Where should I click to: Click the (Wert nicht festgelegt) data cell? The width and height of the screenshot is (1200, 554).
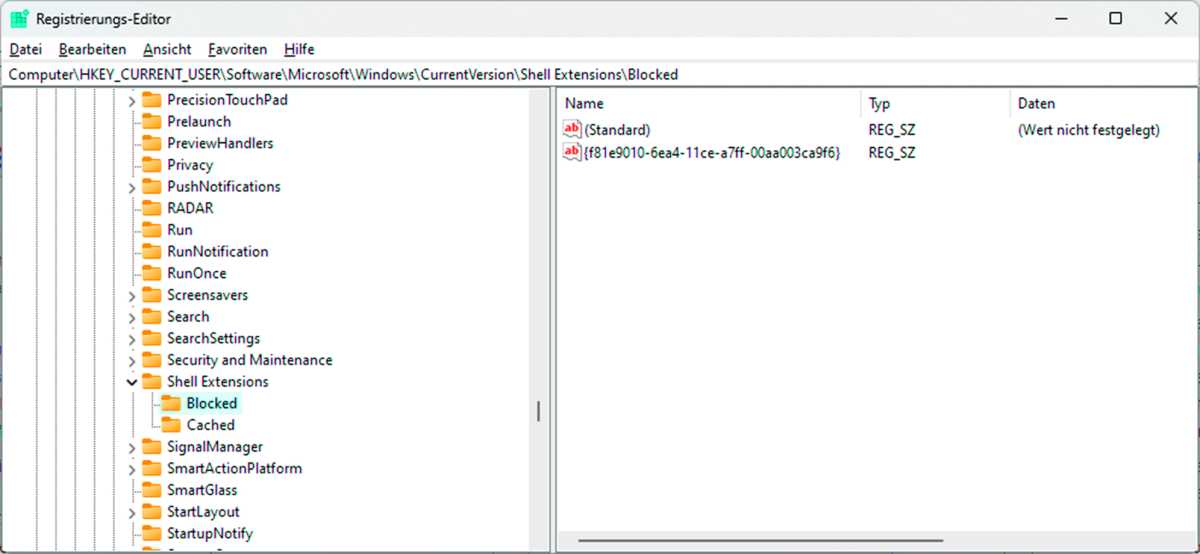click(x=1088, y=130)
